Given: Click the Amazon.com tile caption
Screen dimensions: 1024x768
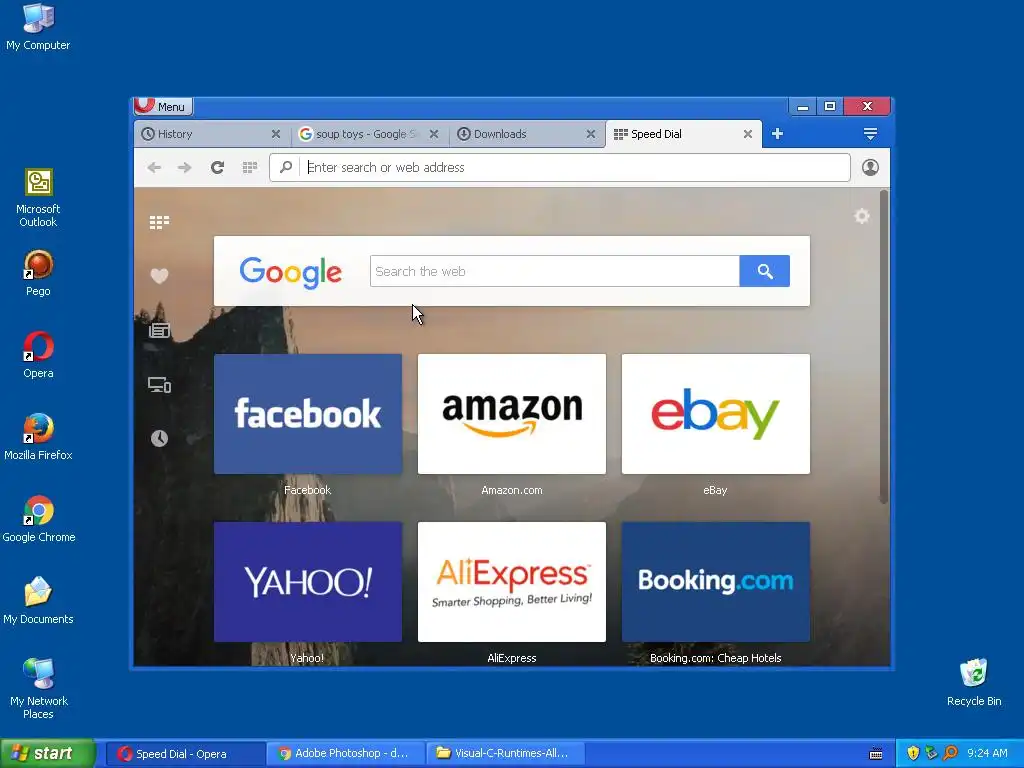Looking at the screenshot, I should (512, 490).
